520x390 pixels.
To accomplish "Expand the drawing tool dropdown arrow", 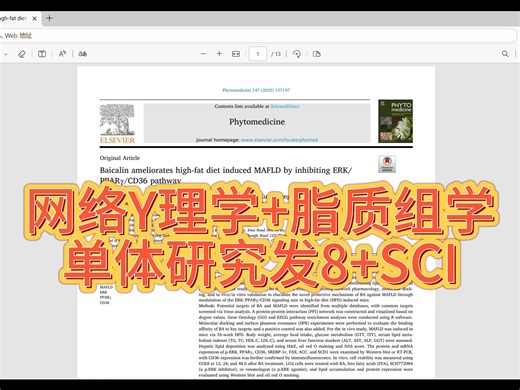I will pos(5,54).
